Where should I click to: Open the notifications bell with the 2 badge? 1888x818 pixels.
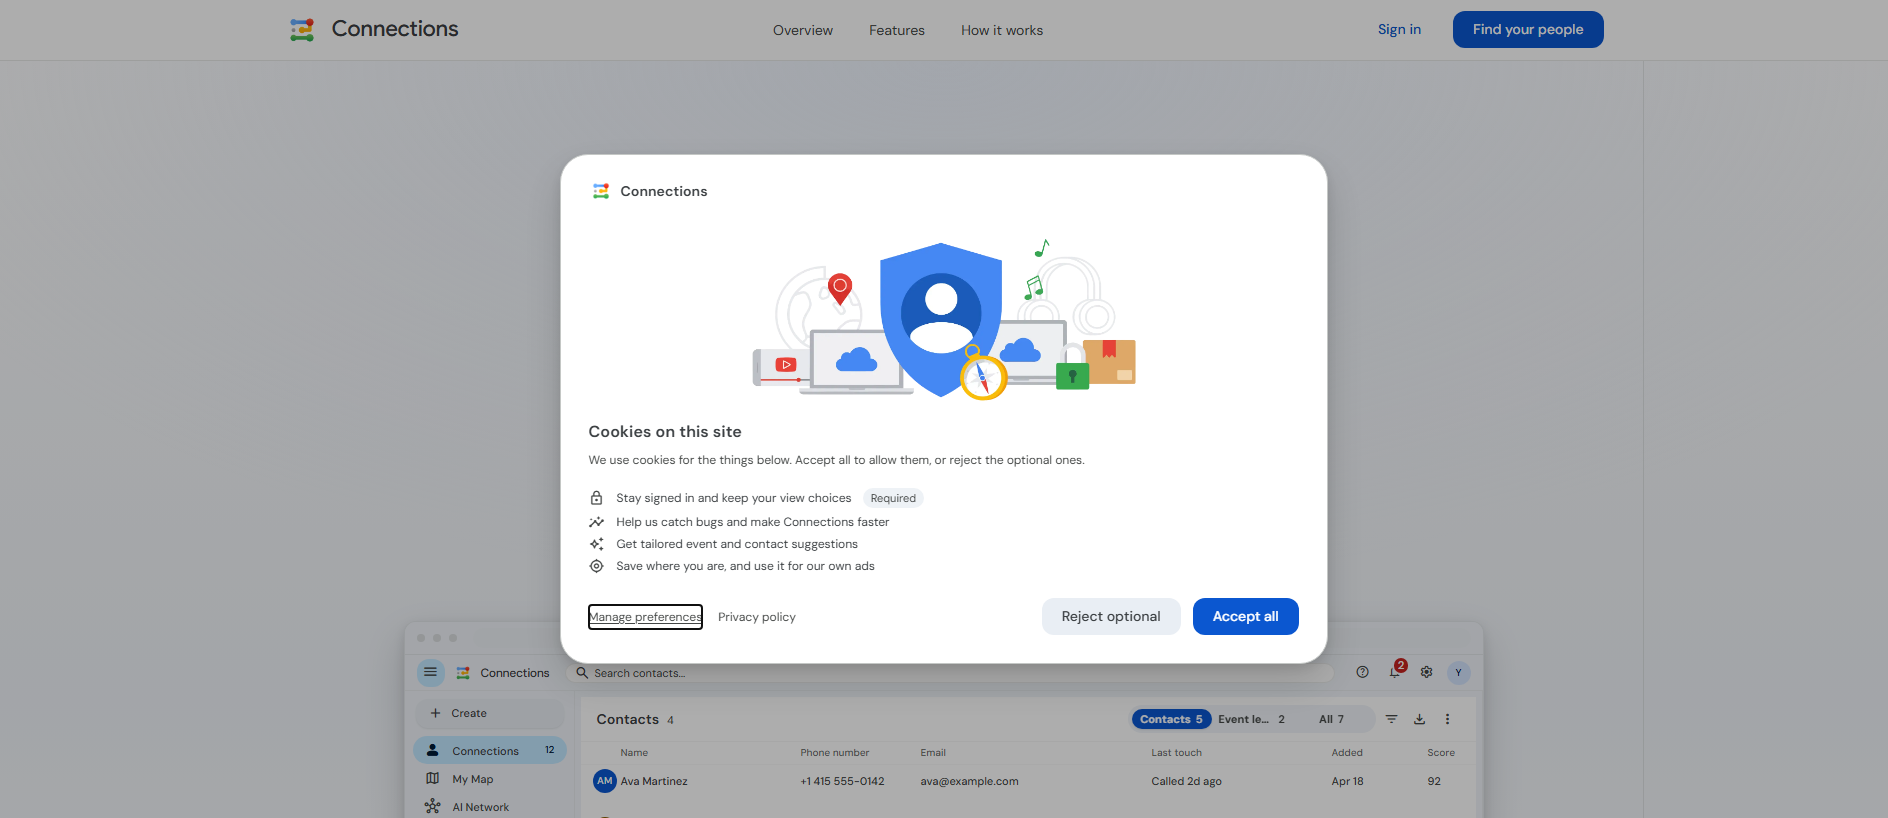1395,672
